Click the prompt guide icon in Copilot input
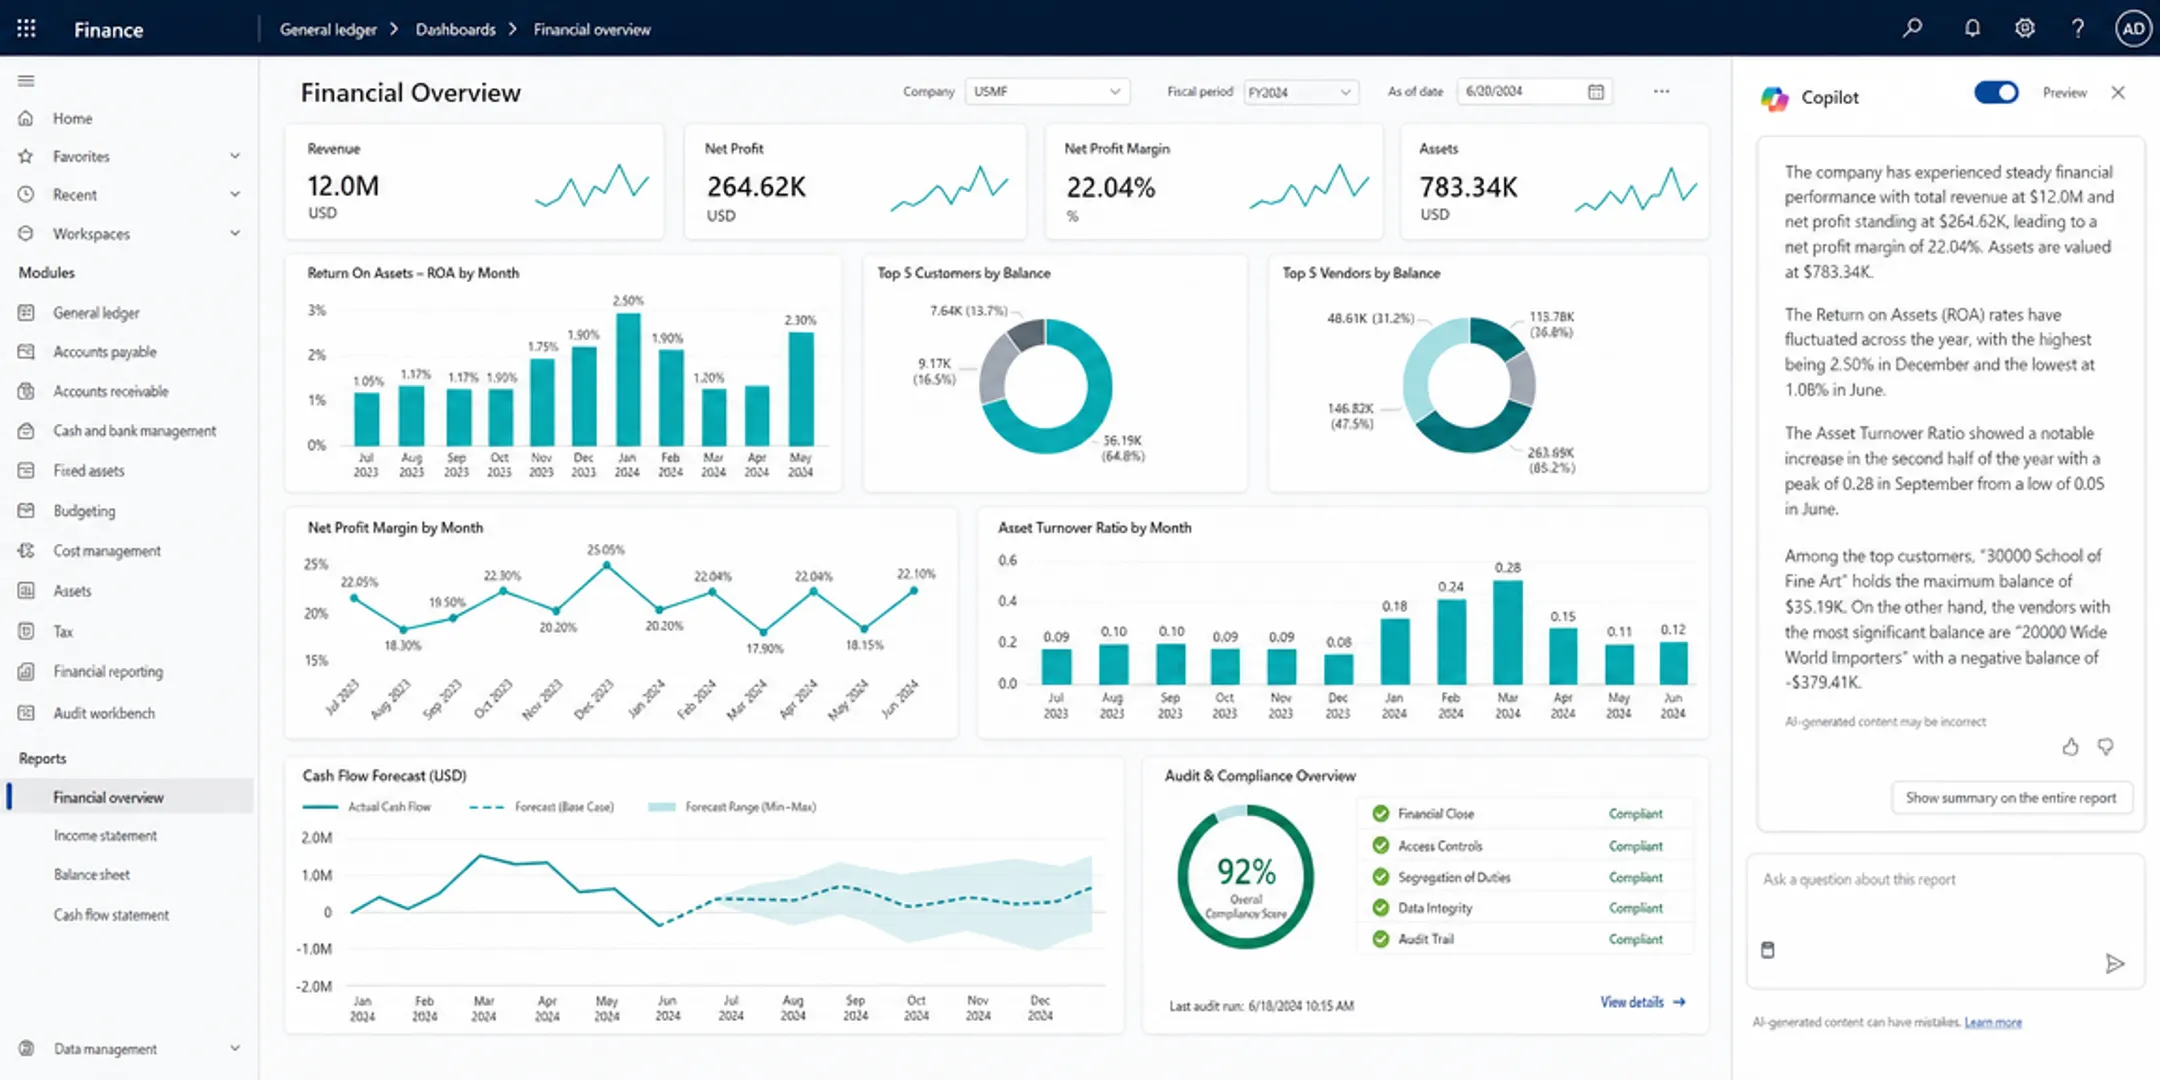2160x1080 pixels. [x=1768, y=950]
